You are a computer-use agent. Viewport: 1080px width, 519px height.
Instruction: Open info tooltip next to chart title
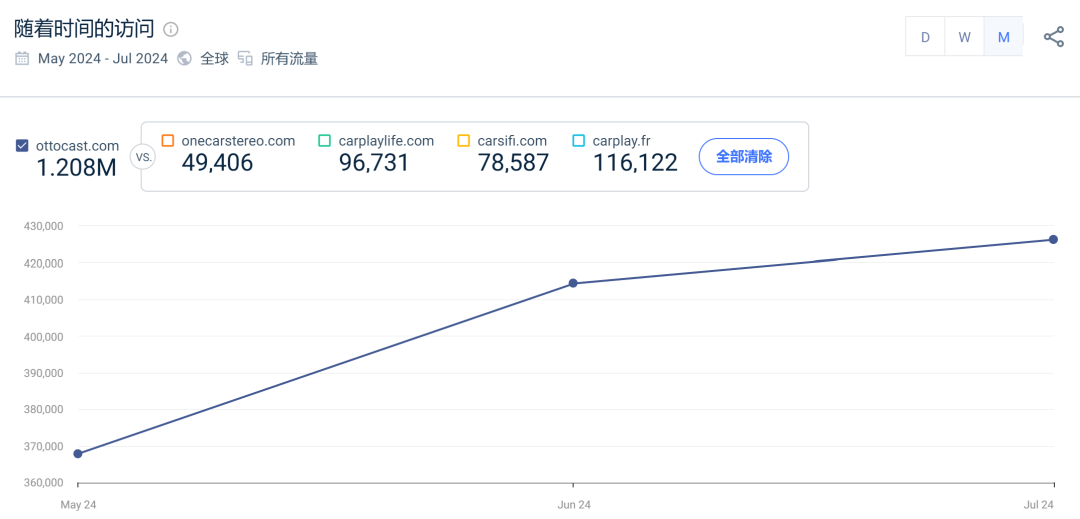tap(171, 29)
